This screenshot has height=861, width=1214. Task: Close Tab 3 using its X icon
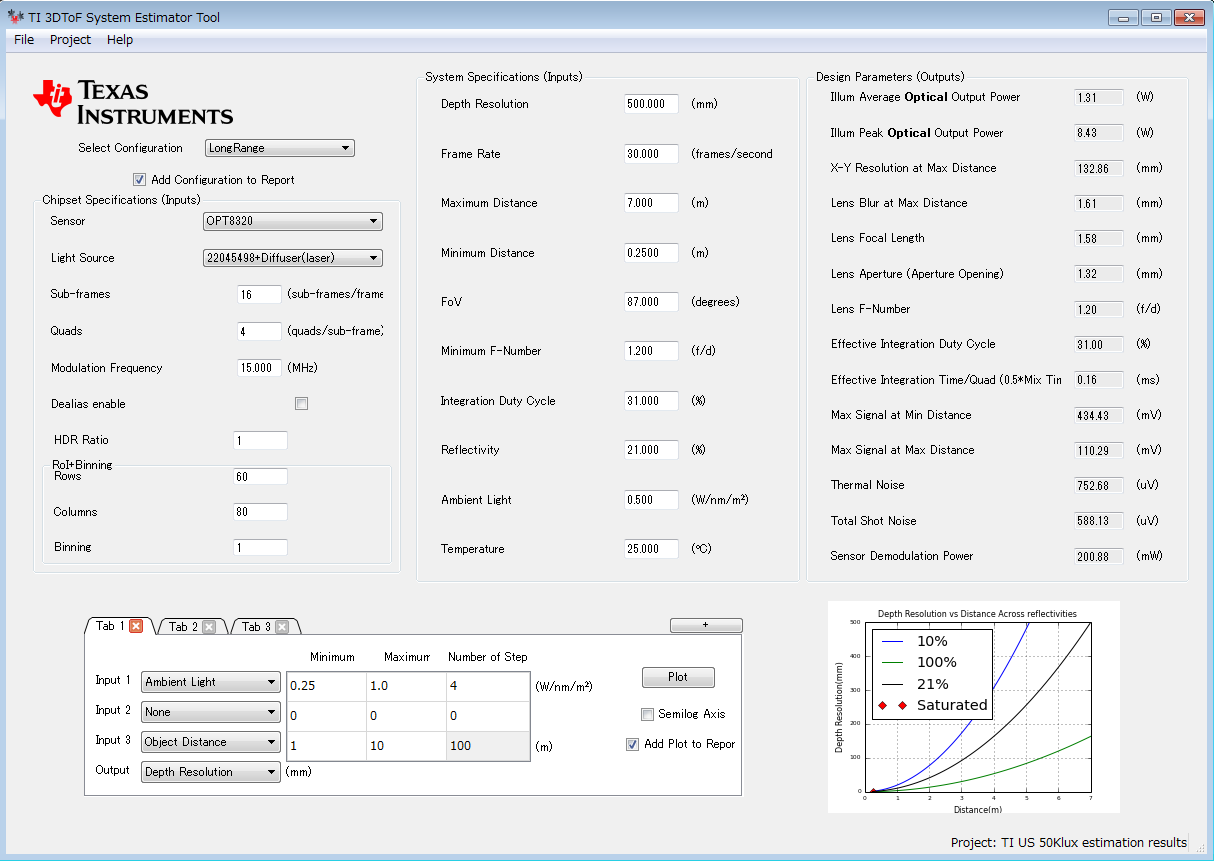coord(282,627)
